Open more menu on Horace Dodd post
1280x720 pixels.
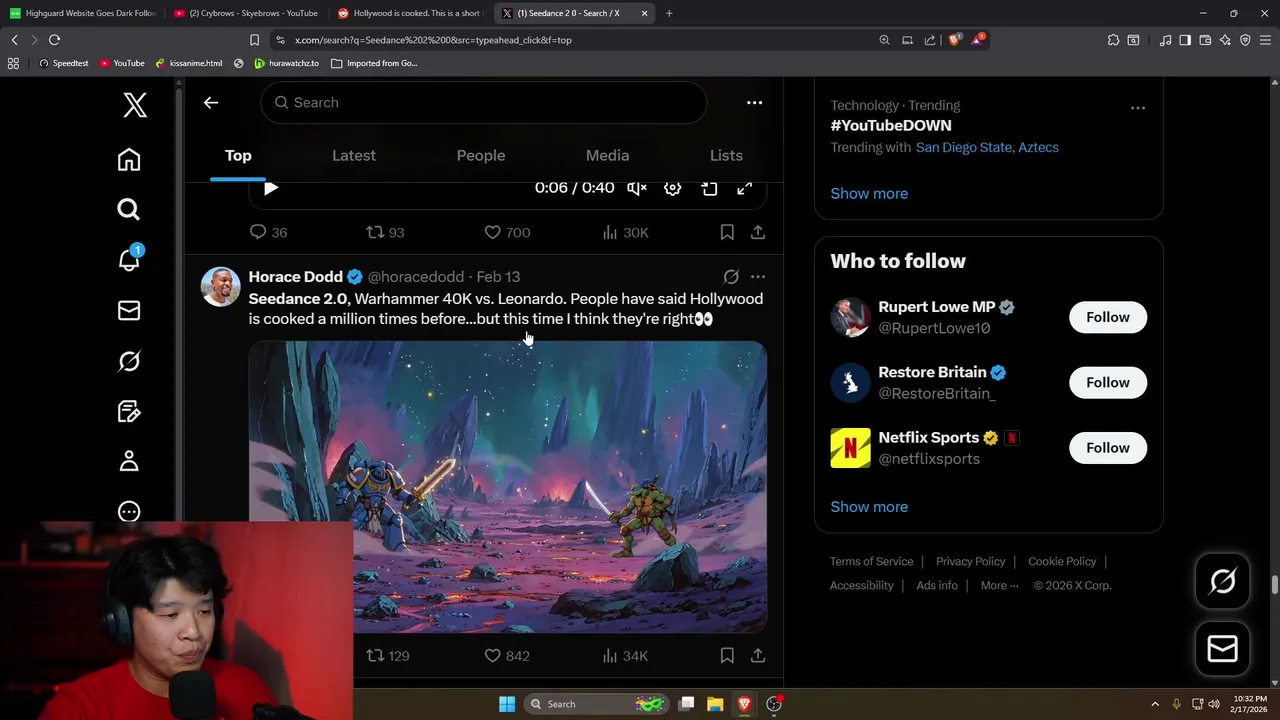tap(758, 277)
